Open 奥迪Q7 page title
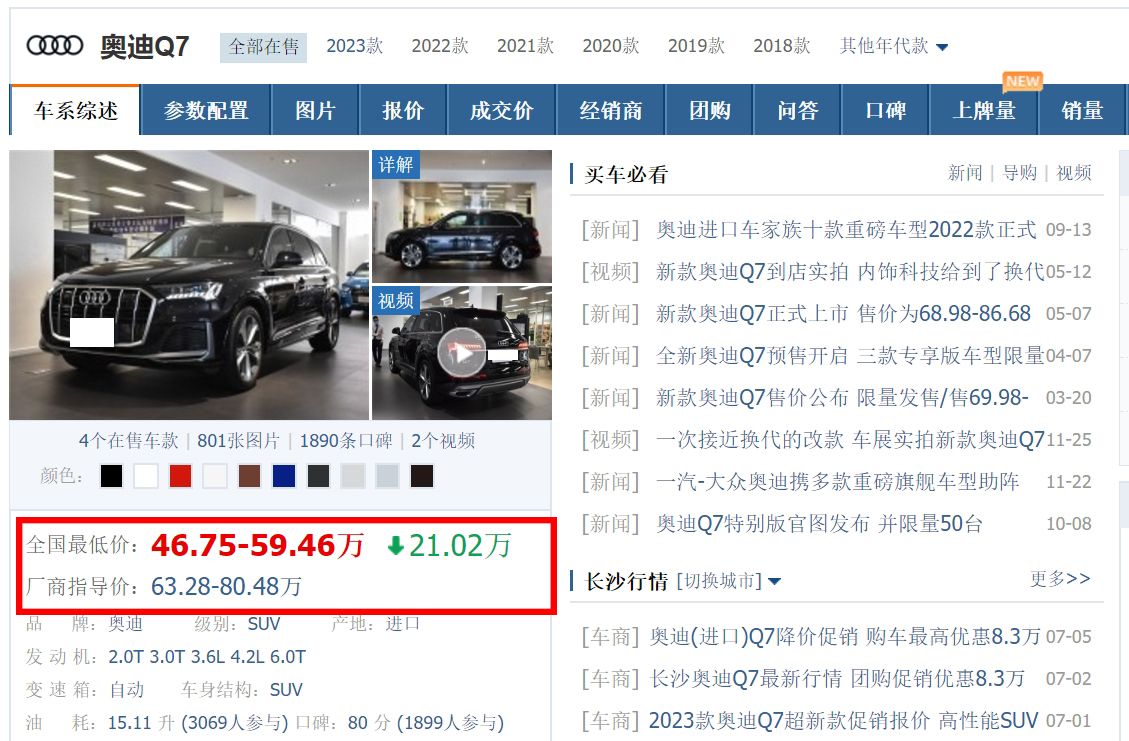This screenshot has height=741, width=1129. click(x=145, y=47)
